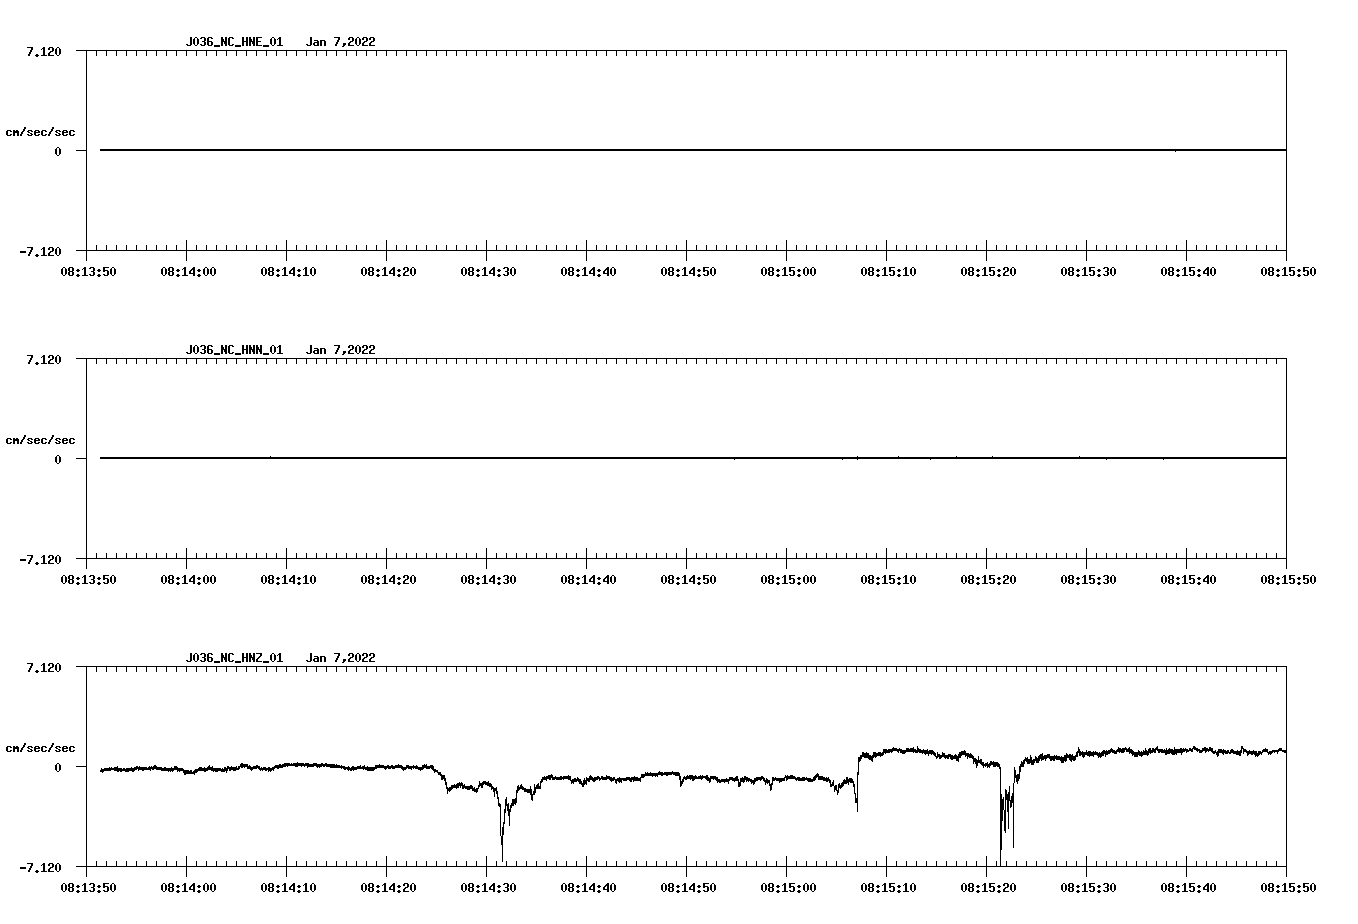This screenshot has width=1358, height=924.
Task: Click 08:15:50 time label under HNE plot
Action: click(1288, 271)
